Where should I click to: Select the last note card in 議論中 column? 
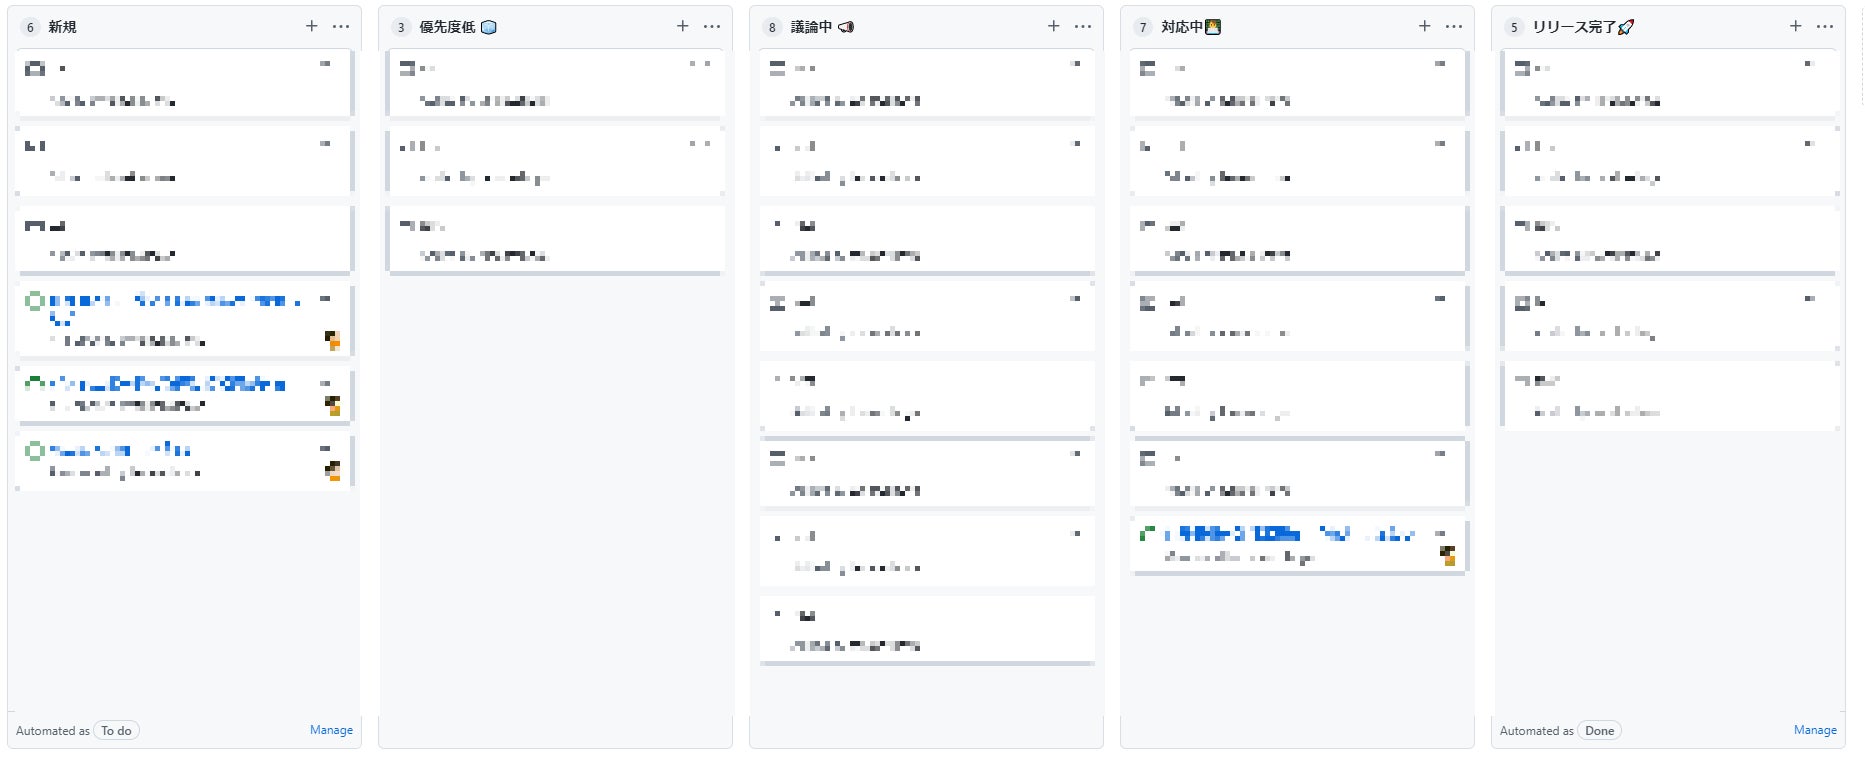926,630
